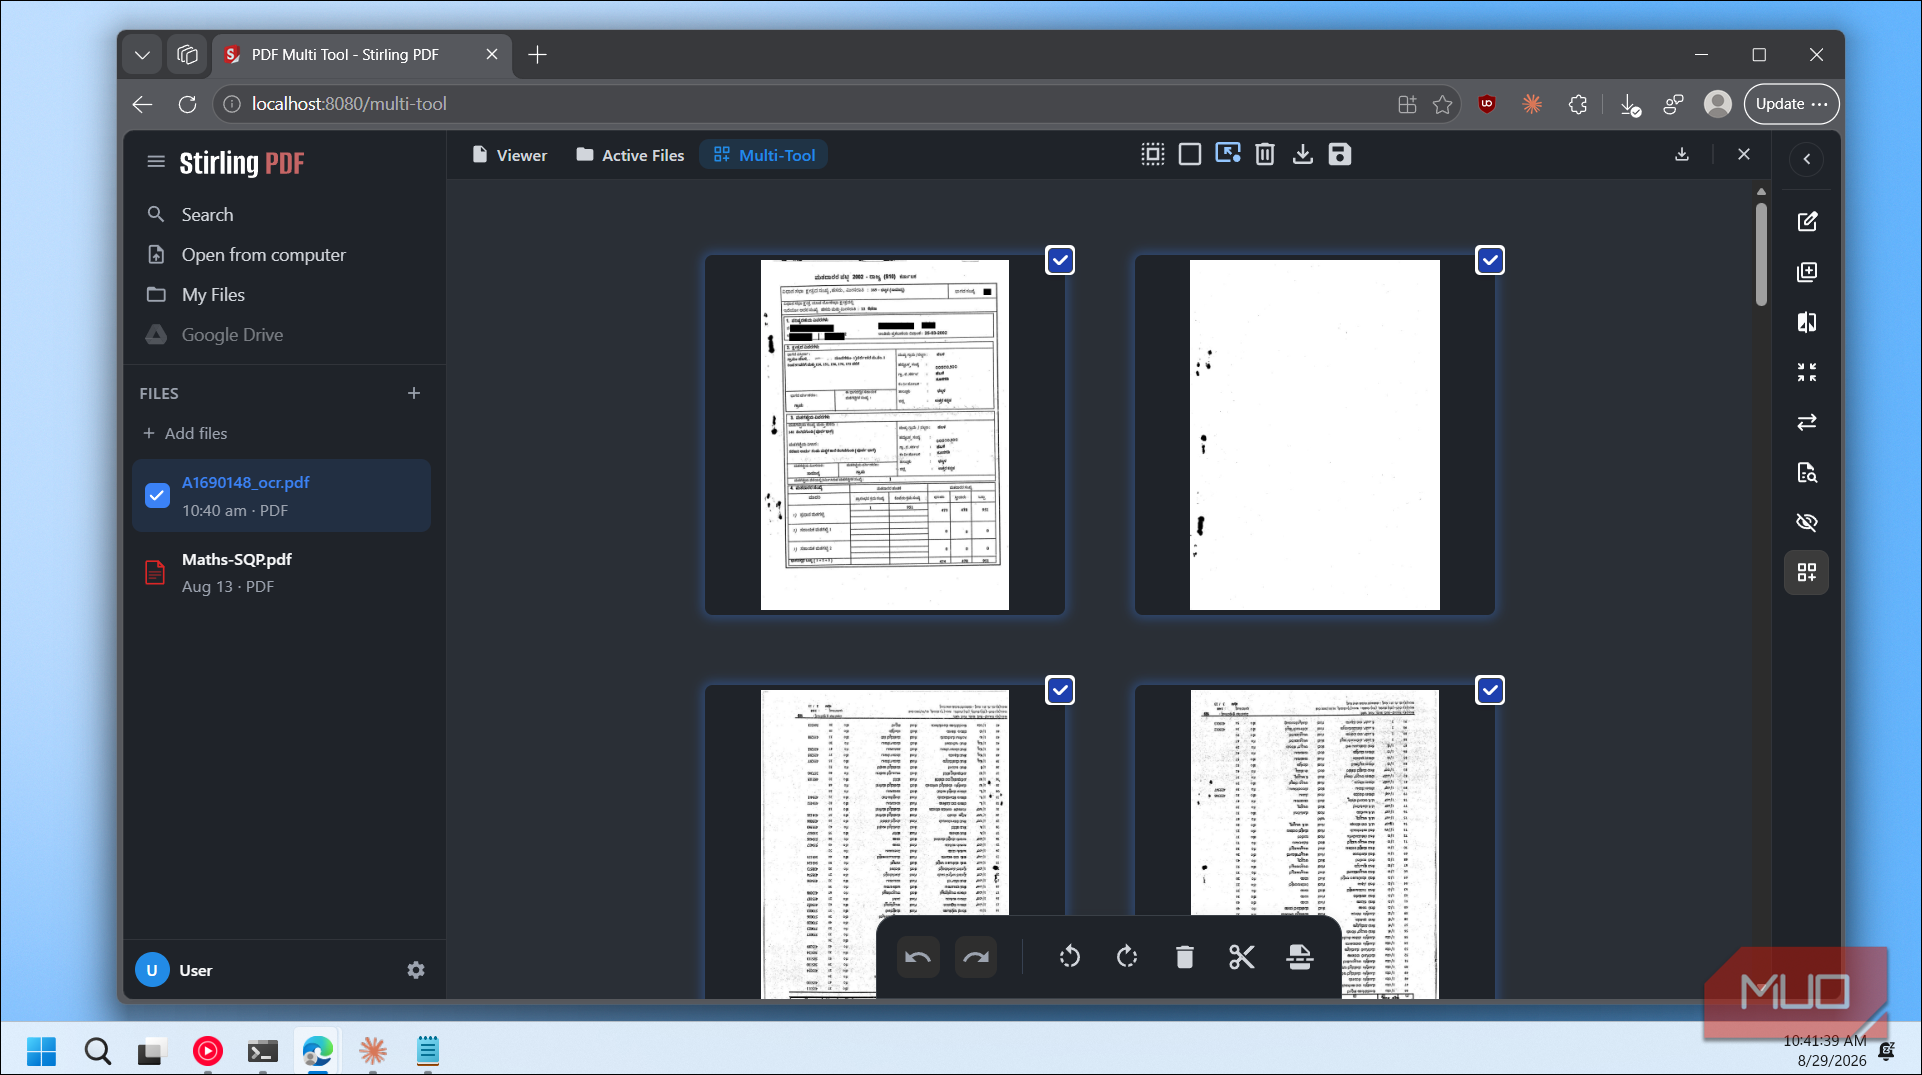
Task: Switch to the Viewer tab
Action: (x=510, y=155)
